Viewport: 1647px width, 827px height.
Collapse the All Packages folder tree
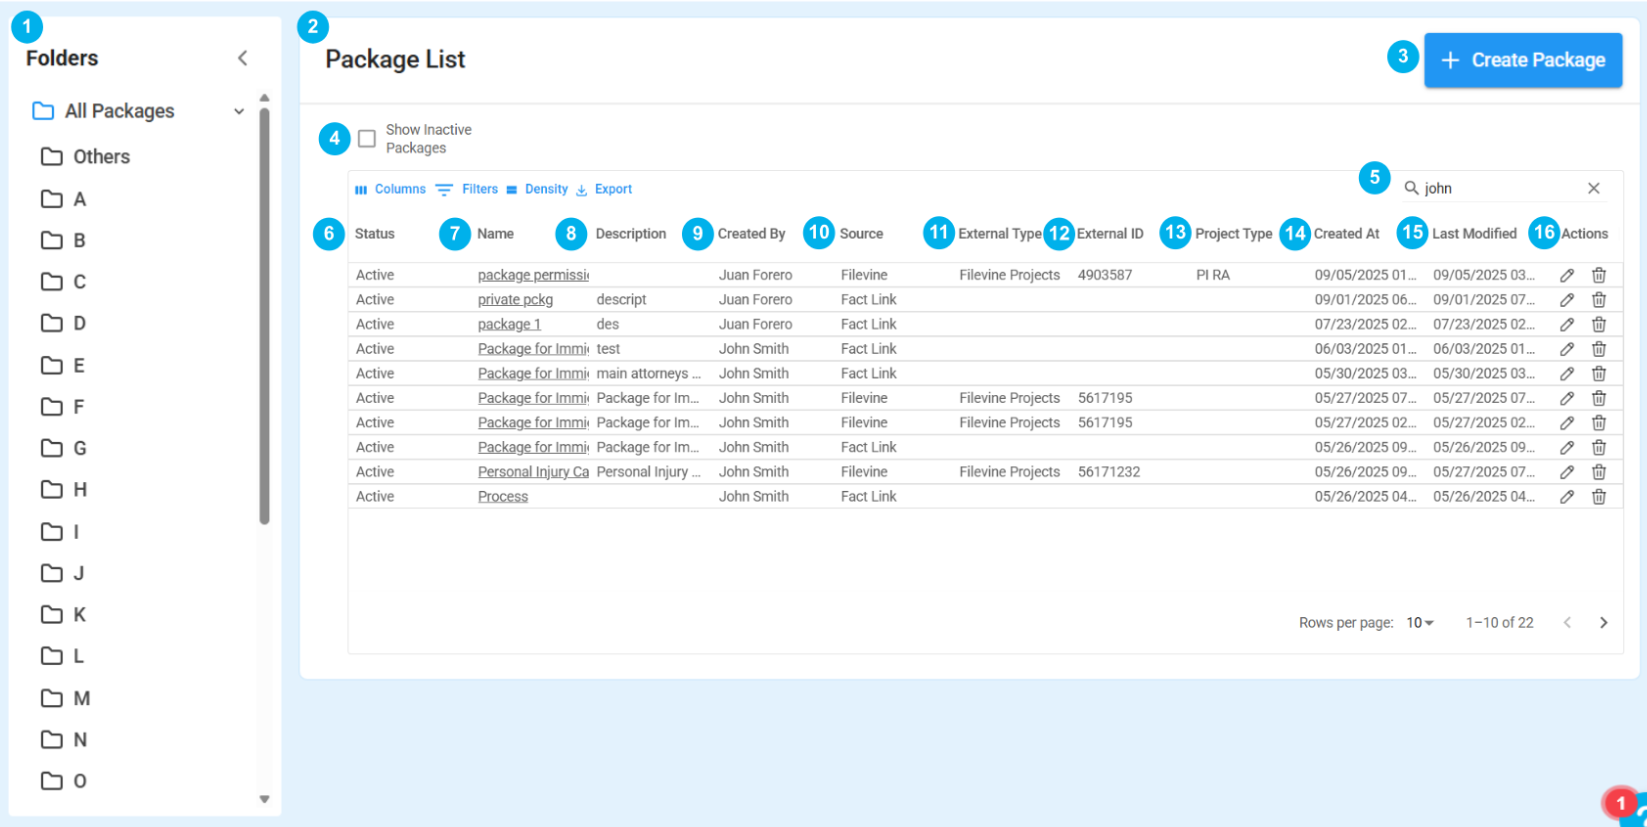(239, 111)
